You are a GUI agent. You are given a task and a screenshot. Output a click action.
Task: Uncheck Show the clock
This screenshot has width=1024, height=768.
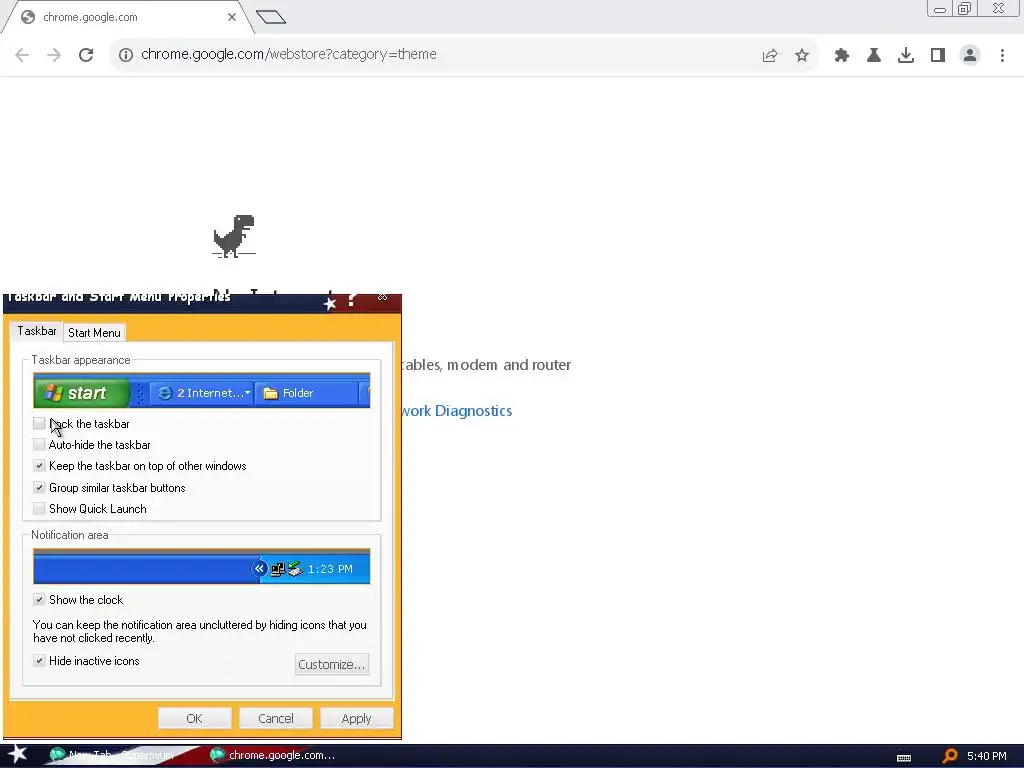tap(39, 600)
